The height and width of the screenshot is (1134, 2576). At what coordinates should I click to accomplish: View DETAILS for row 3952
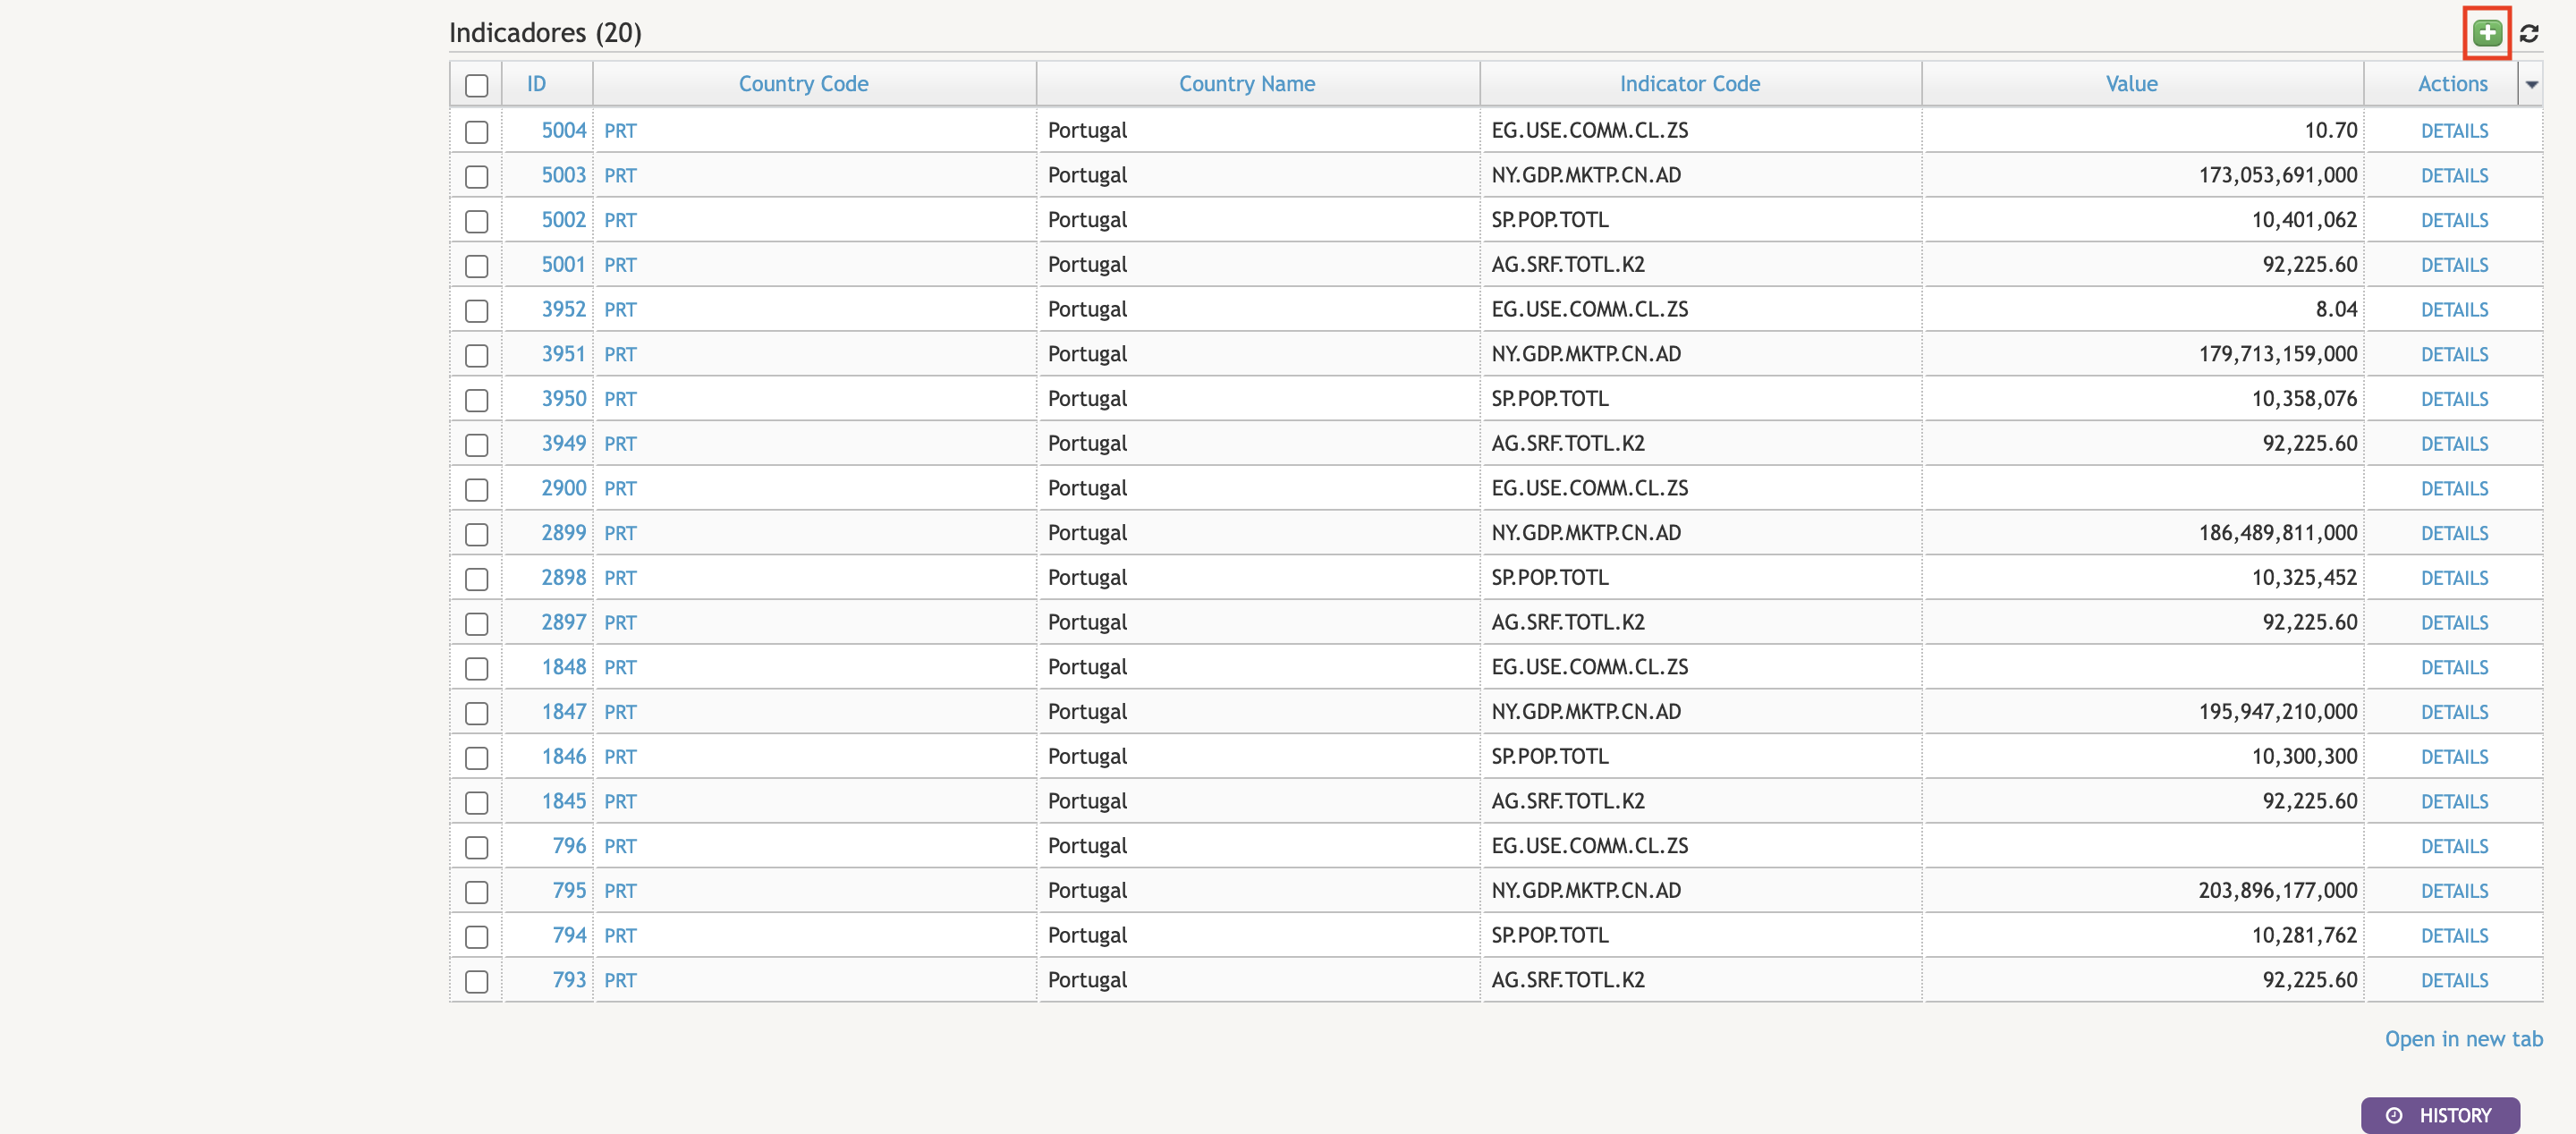pyautogui.click(x=2454, y=310)
